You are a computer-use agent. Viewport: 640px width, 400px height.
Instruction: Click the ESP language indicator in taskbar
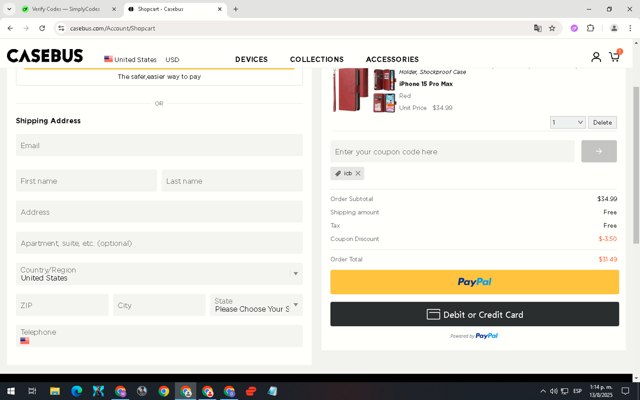(577, 391)
